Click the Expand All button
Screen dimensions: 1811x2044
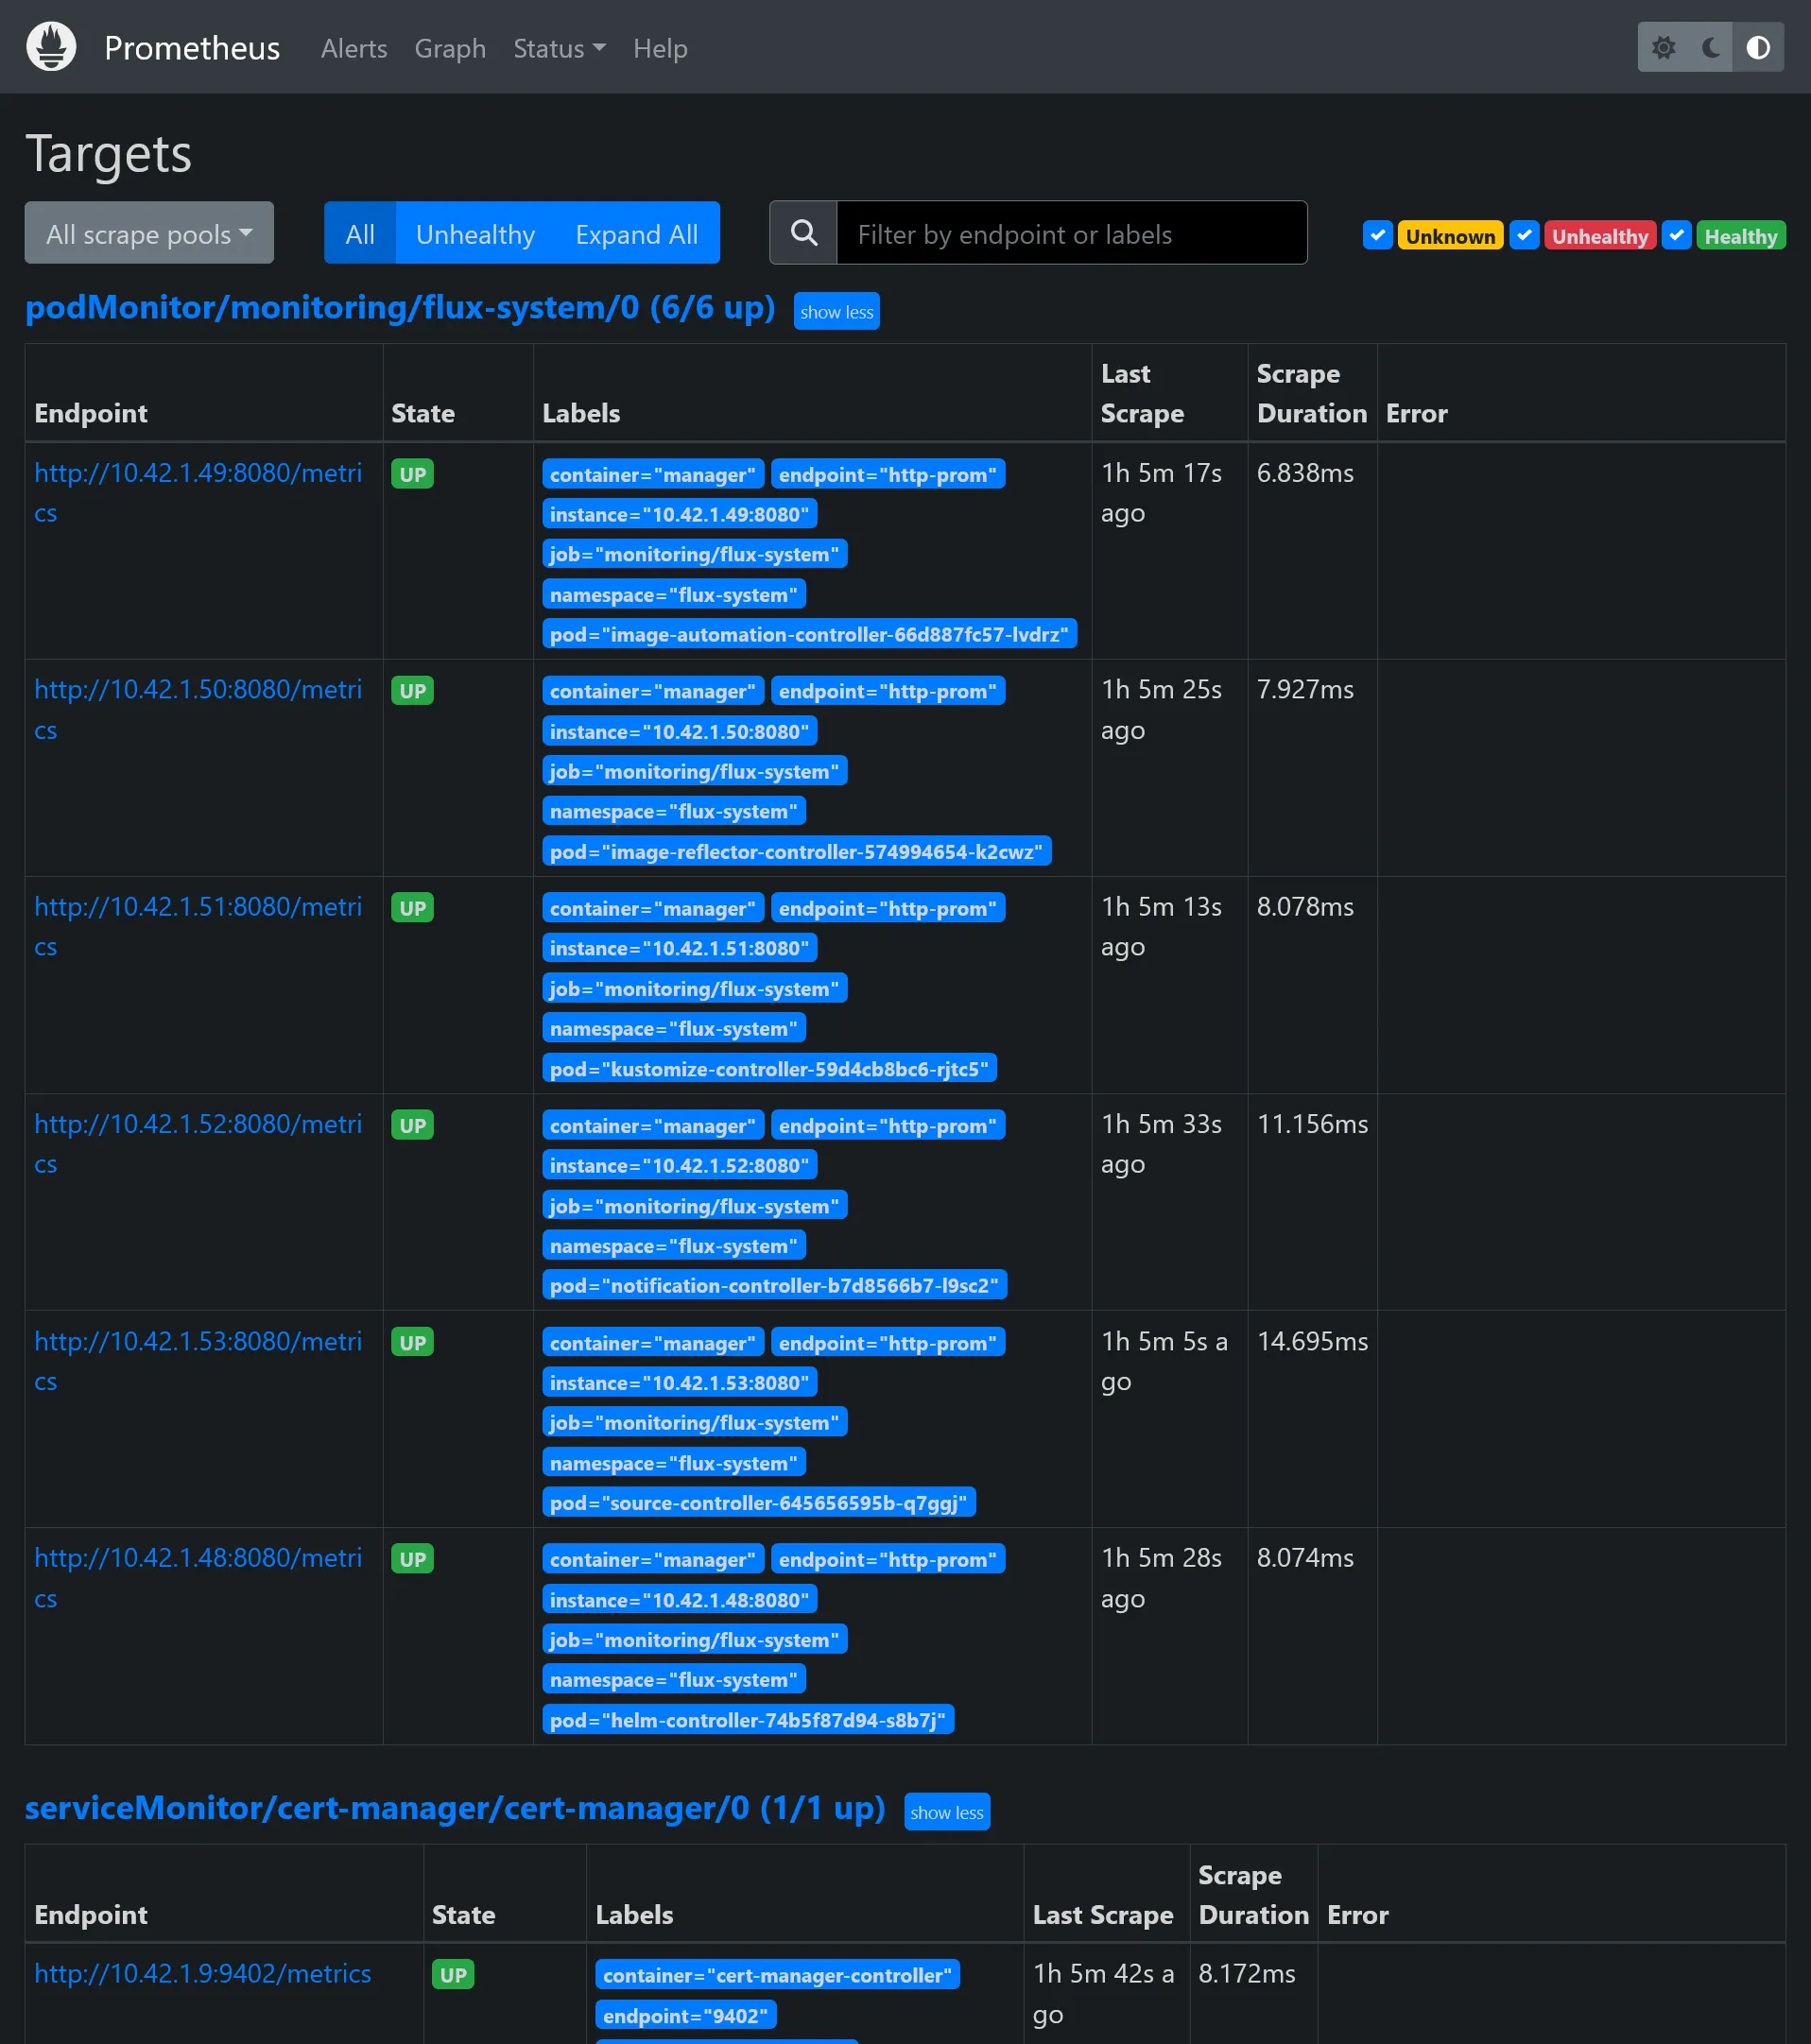point(636,233)
